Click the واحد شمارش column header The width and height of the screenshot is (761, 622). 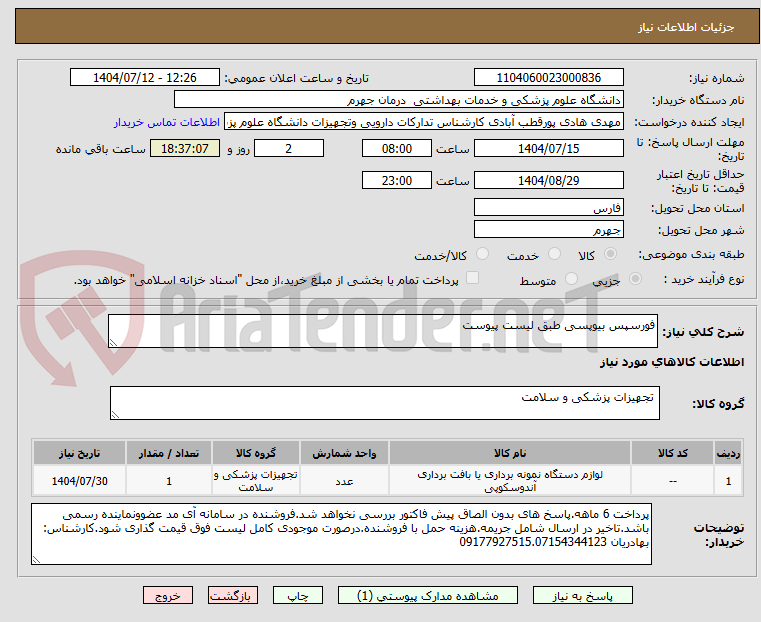point(344,453)
